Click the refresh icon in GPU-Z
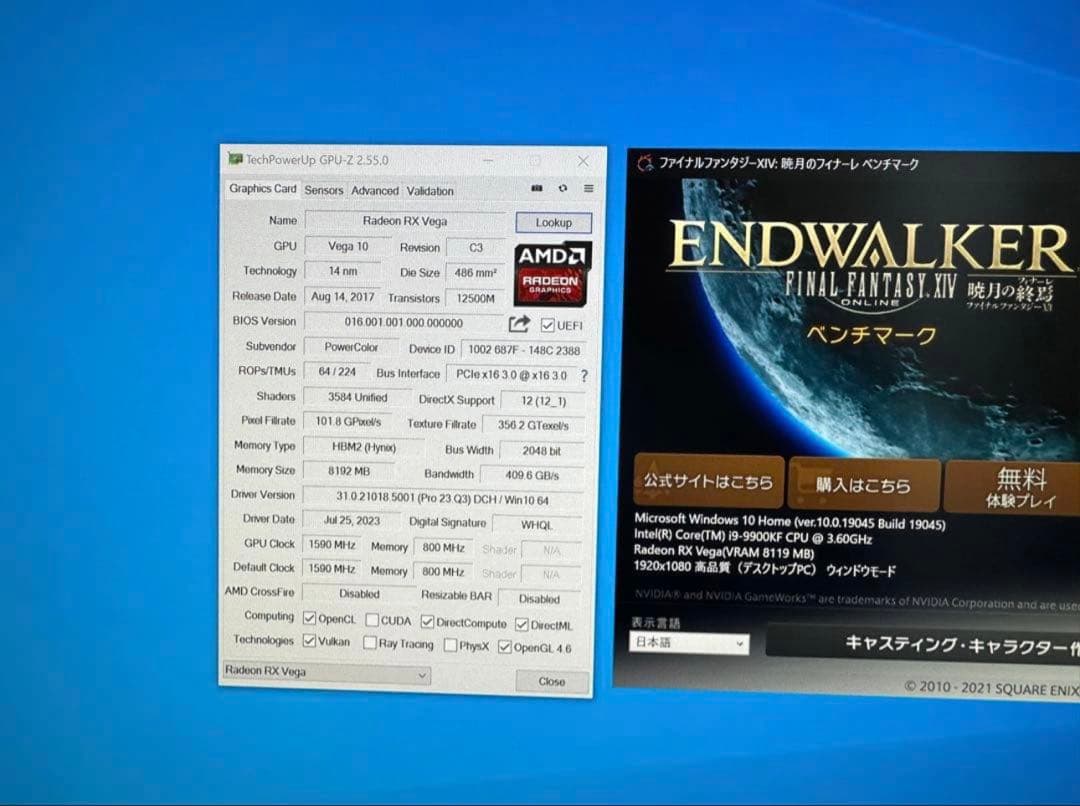Image resolution: width=1080 pixels, height=806 pixels. coord(563,188)
